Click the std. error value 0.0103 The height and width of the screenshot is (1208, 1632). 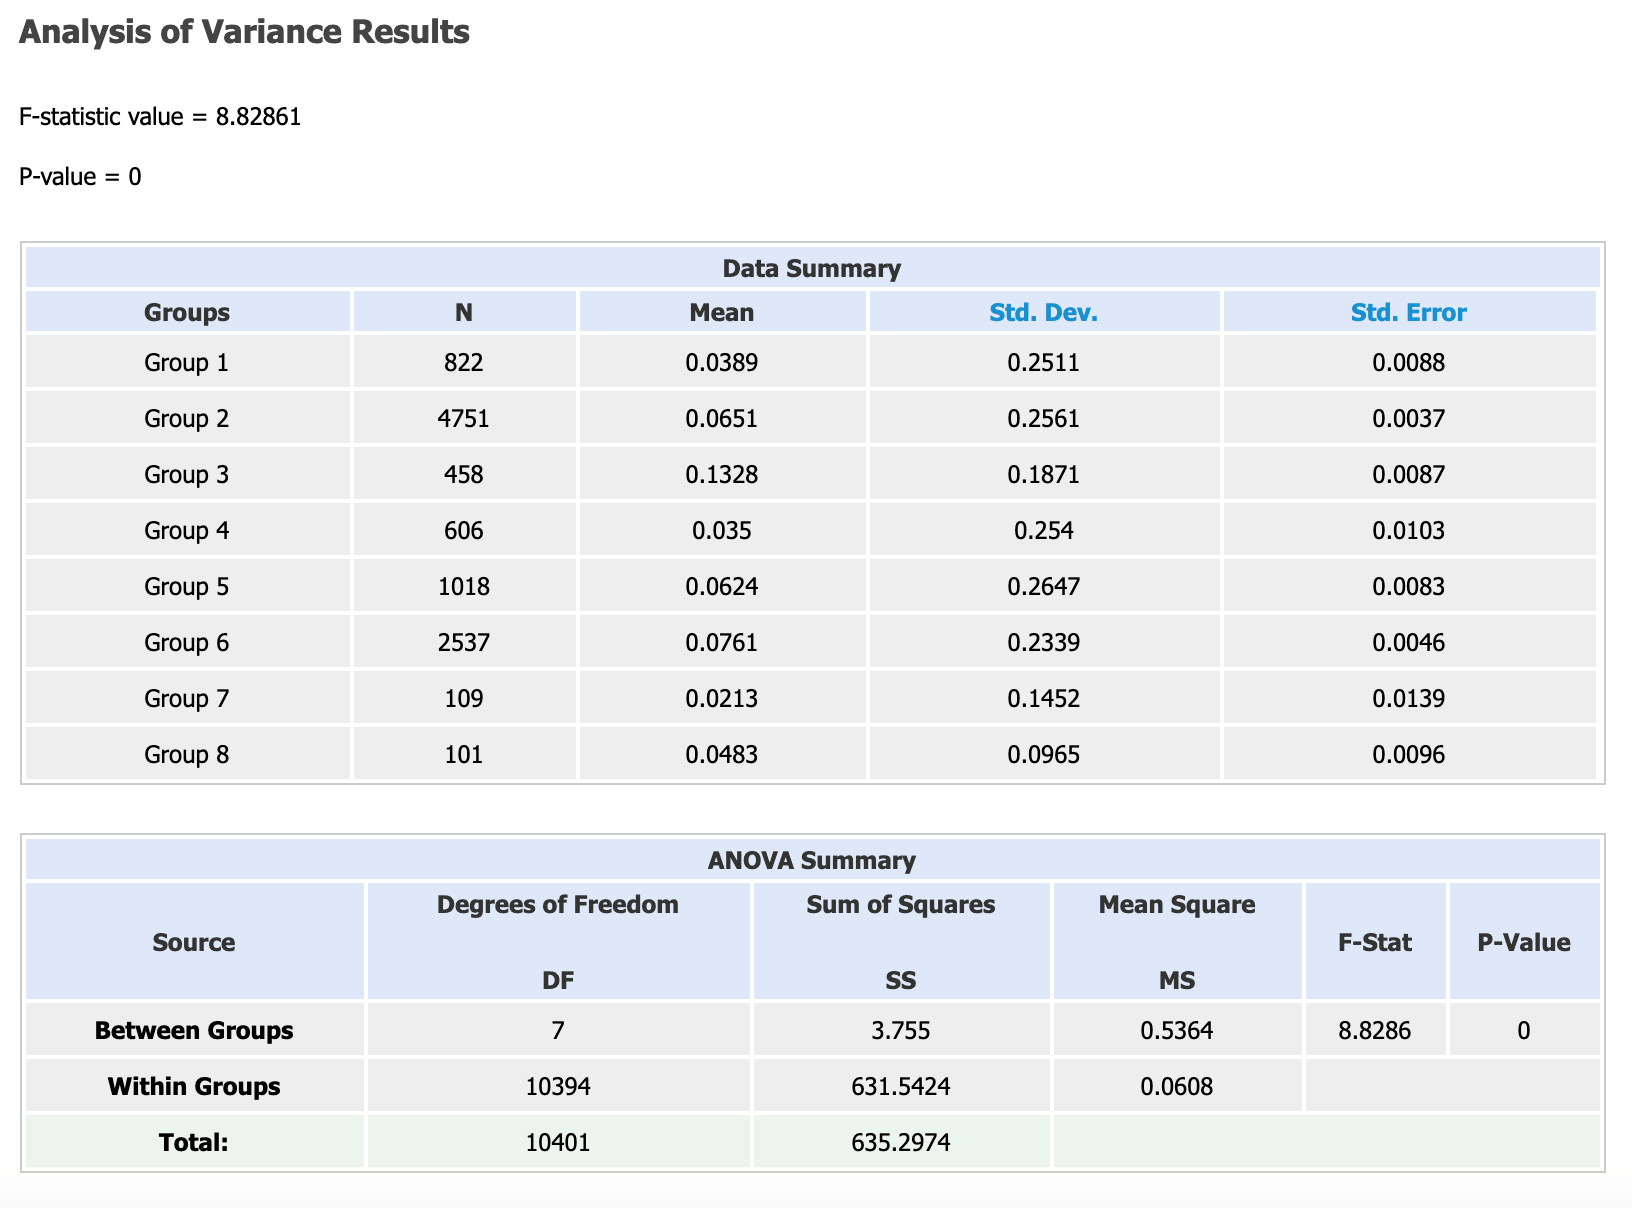coord(1409,530)
